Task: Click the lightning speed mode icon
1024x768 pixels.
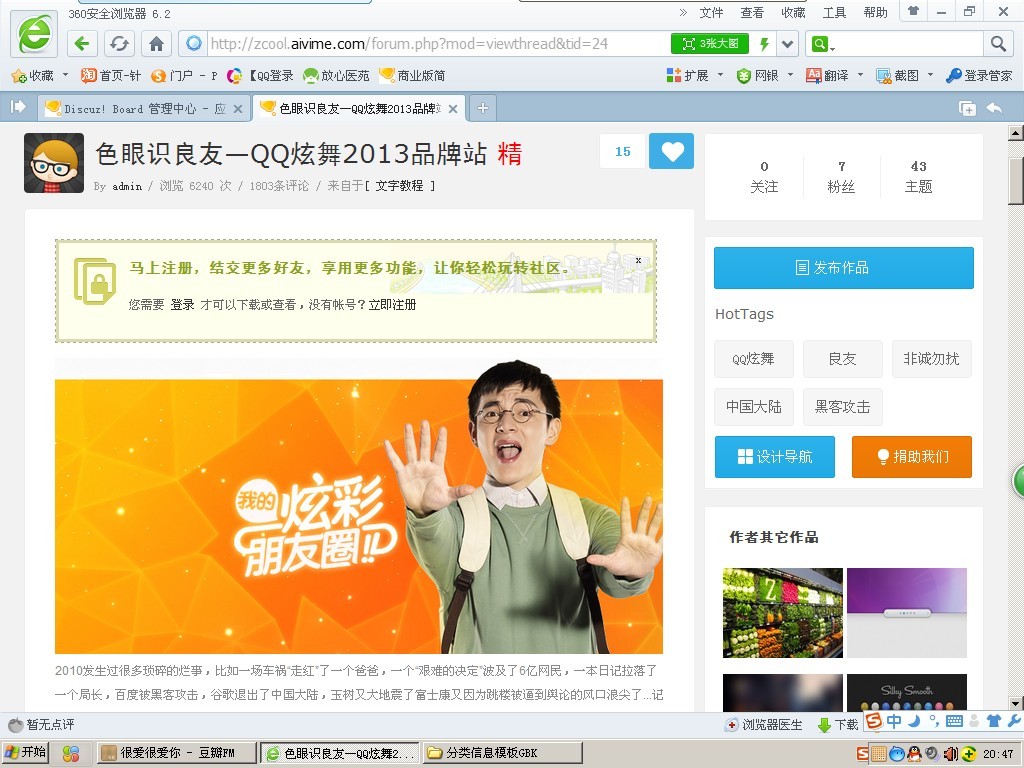Action: click(764, 44)
